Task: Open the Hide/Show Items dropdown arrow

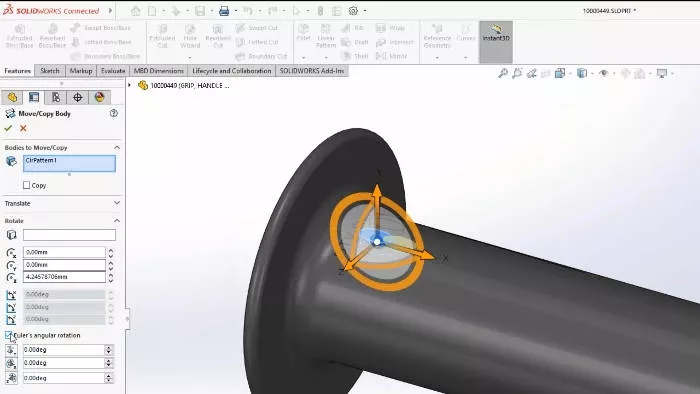Action: 614,73
